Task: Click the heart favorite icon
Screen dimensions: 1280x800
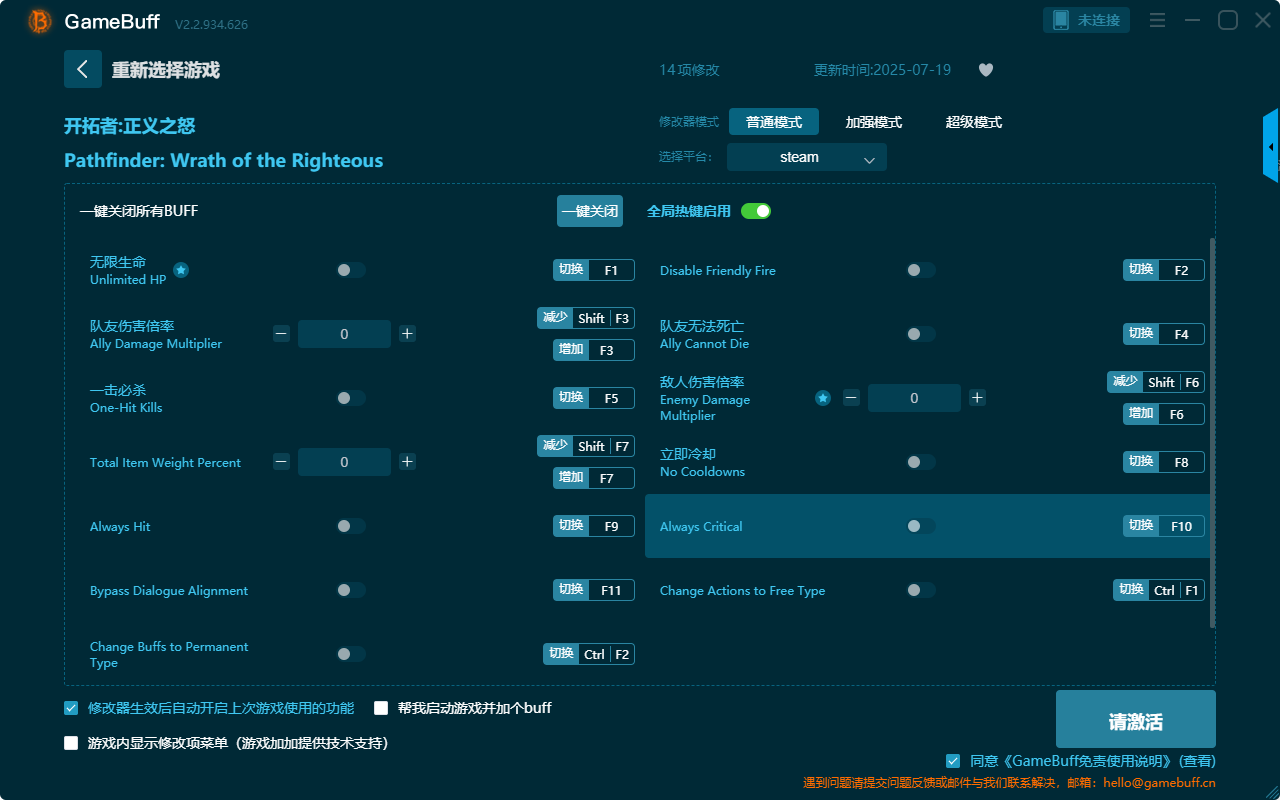Action: [x=985, y=70]
